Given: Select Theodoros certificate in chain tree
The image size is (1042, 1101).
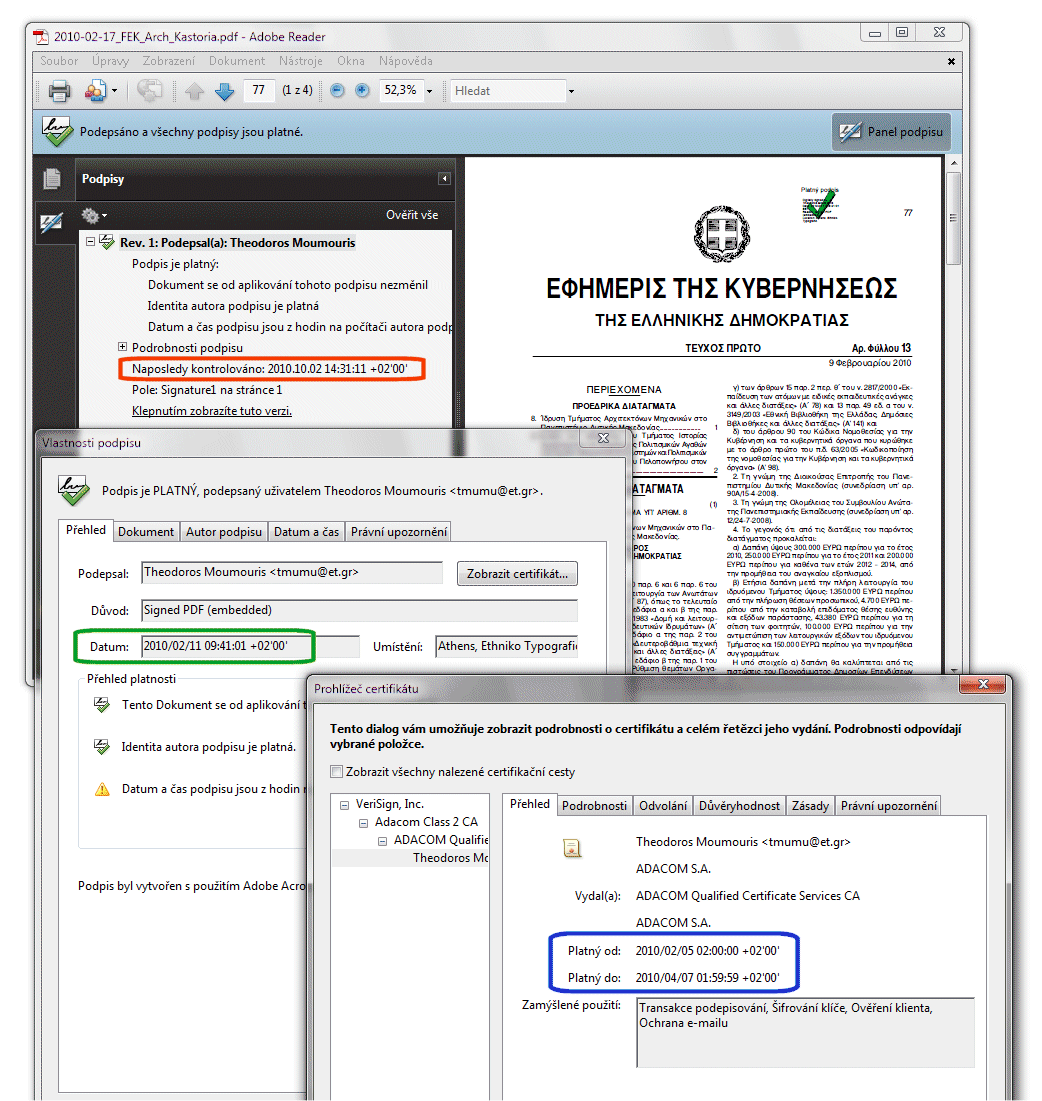Looking at the screenshot, I should point(411,857).
